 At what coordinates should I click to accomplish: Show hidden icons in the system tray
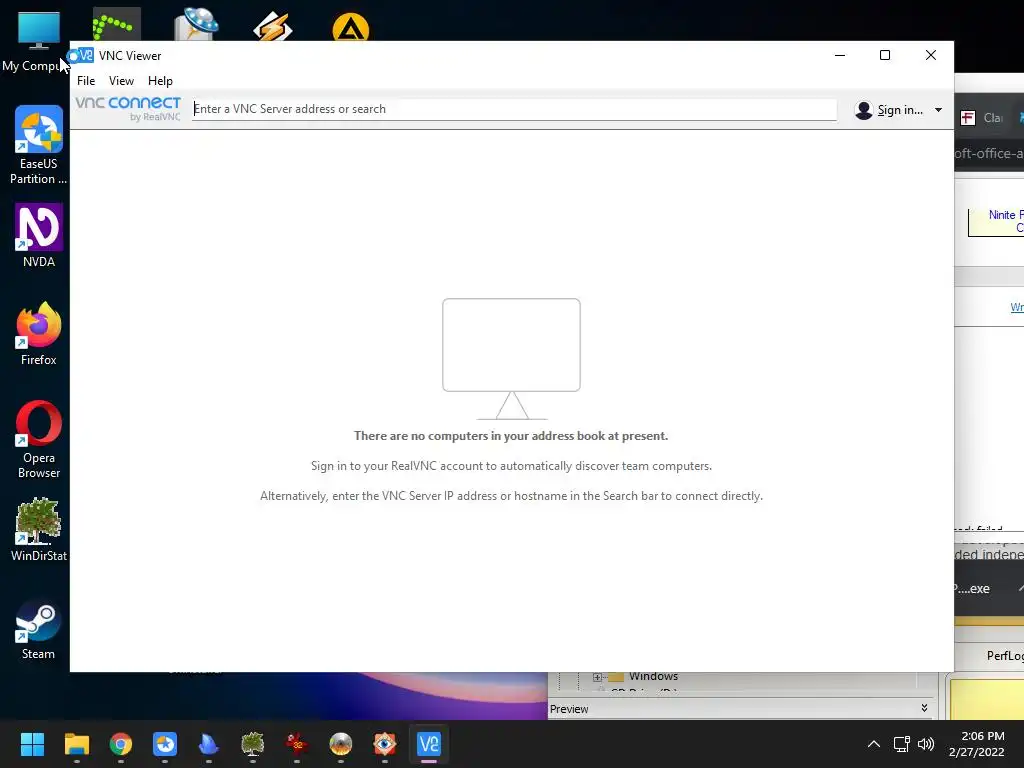[873, 744]
